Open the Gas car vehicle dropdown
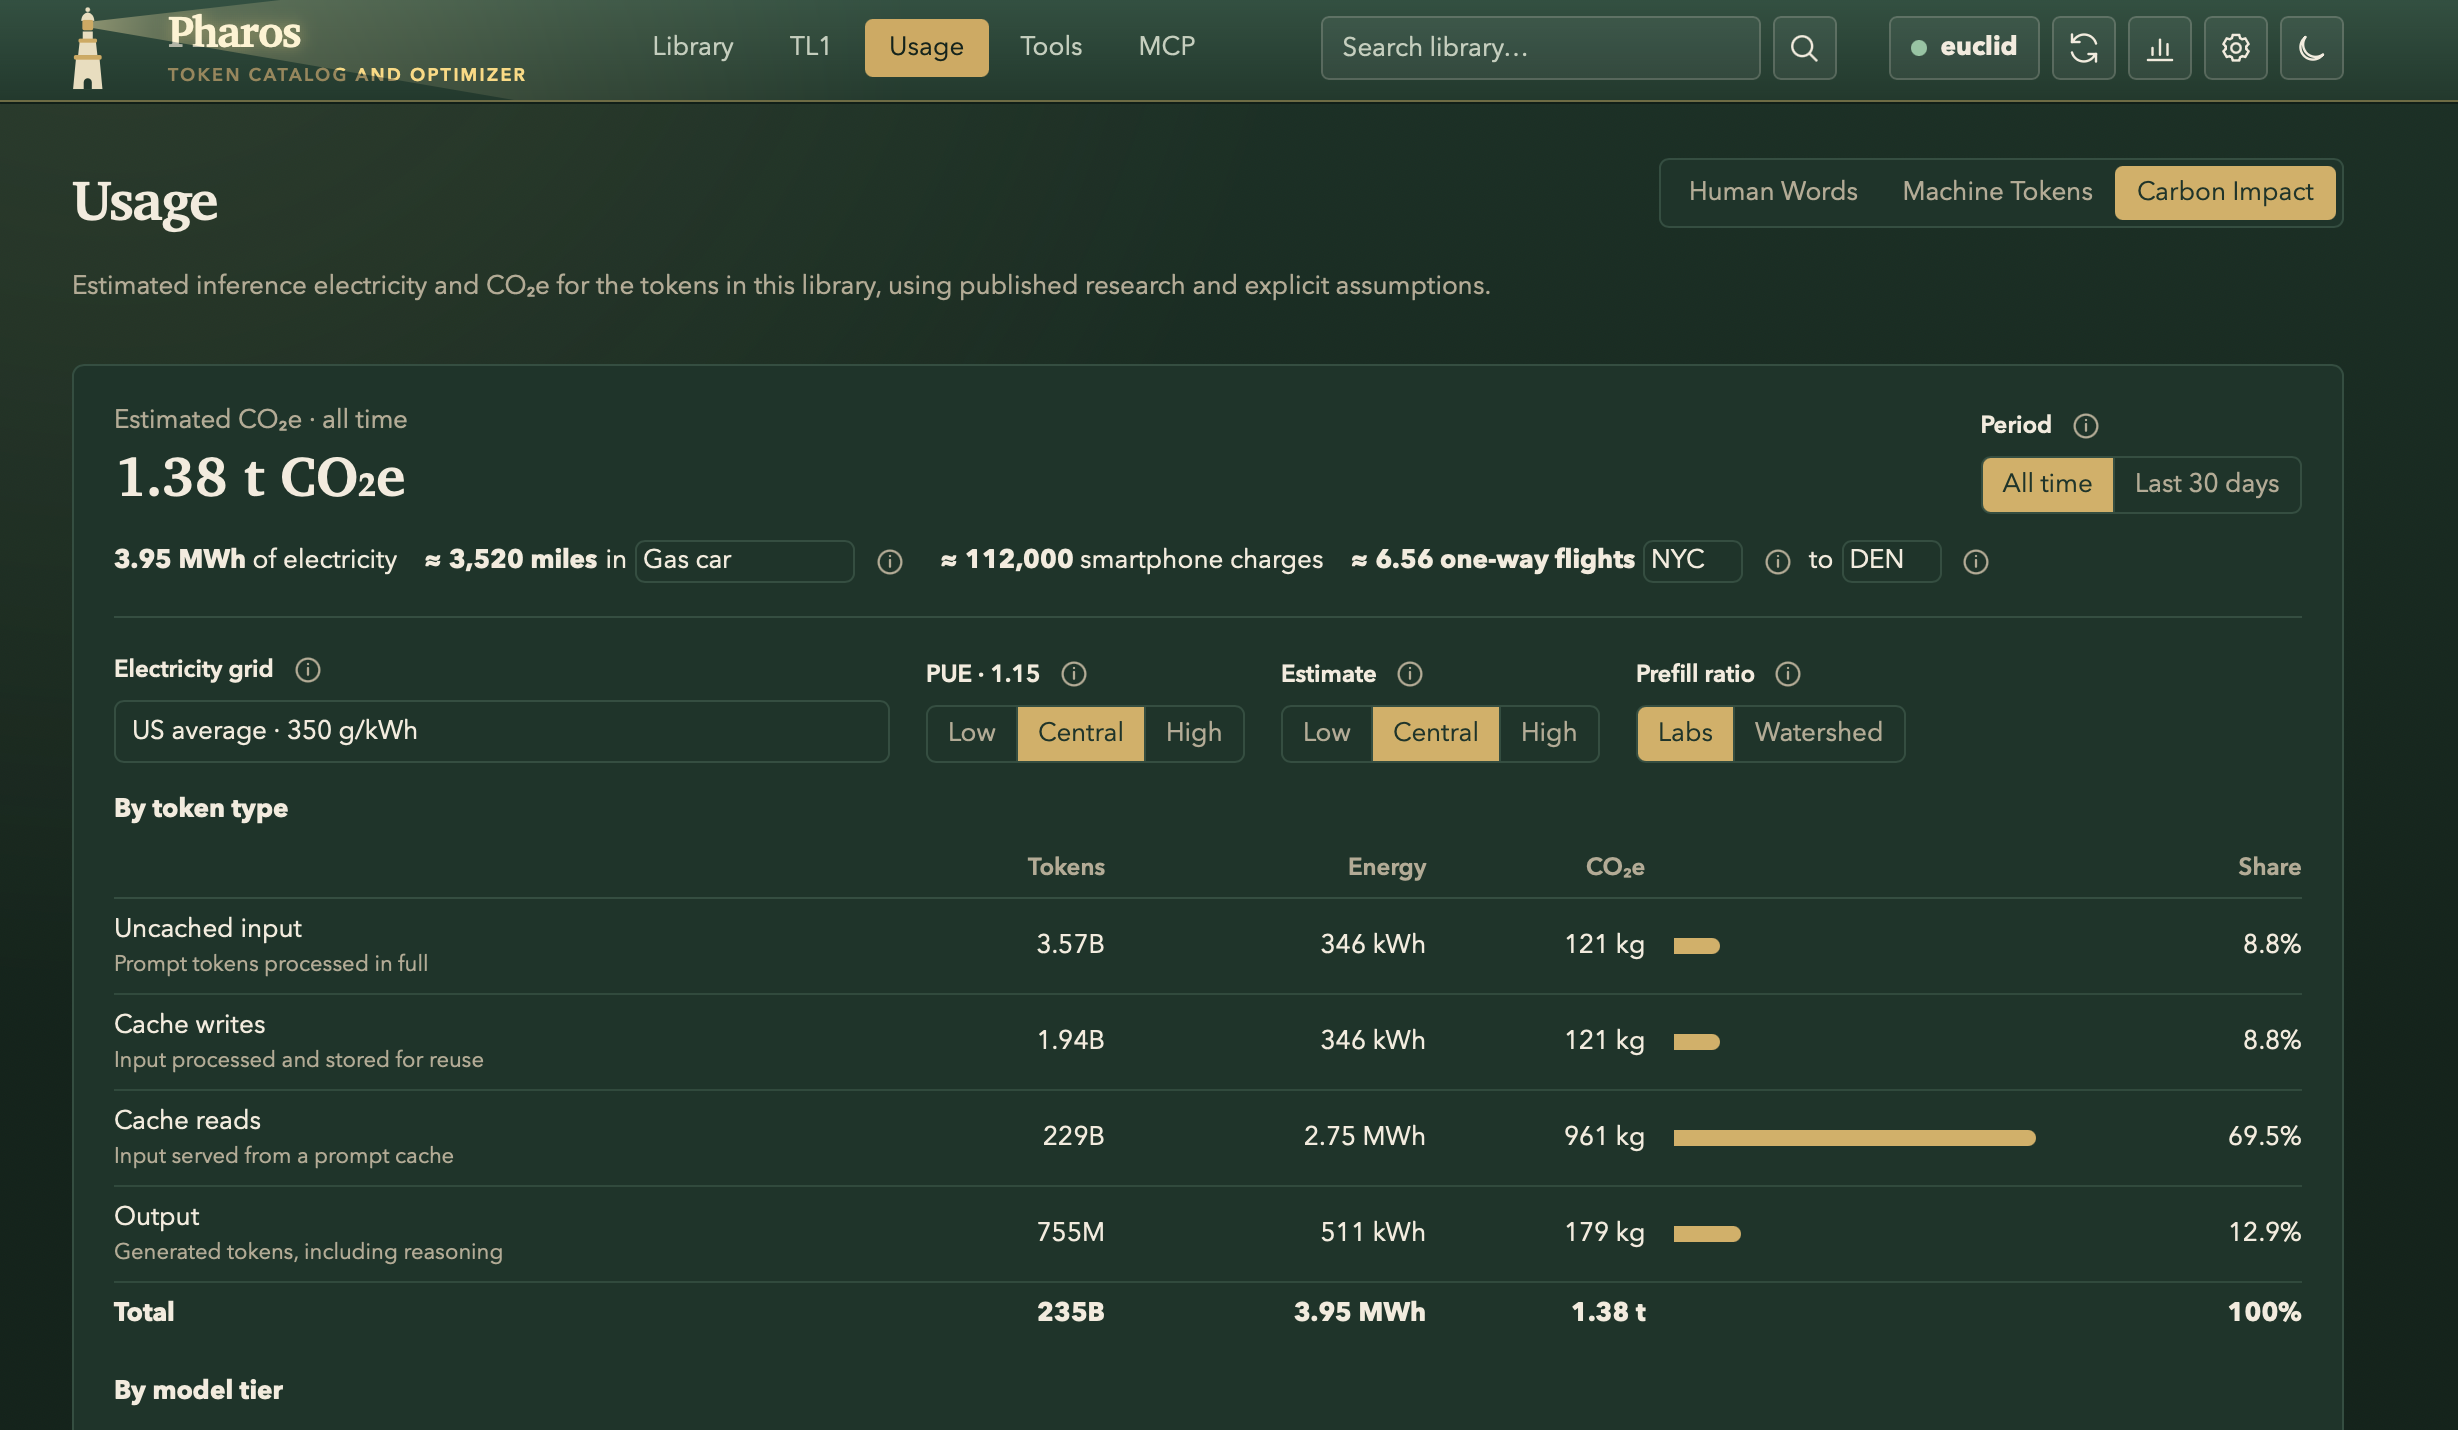The height and width of the screenshot is (1430, 2458). (x=744, y=560)
